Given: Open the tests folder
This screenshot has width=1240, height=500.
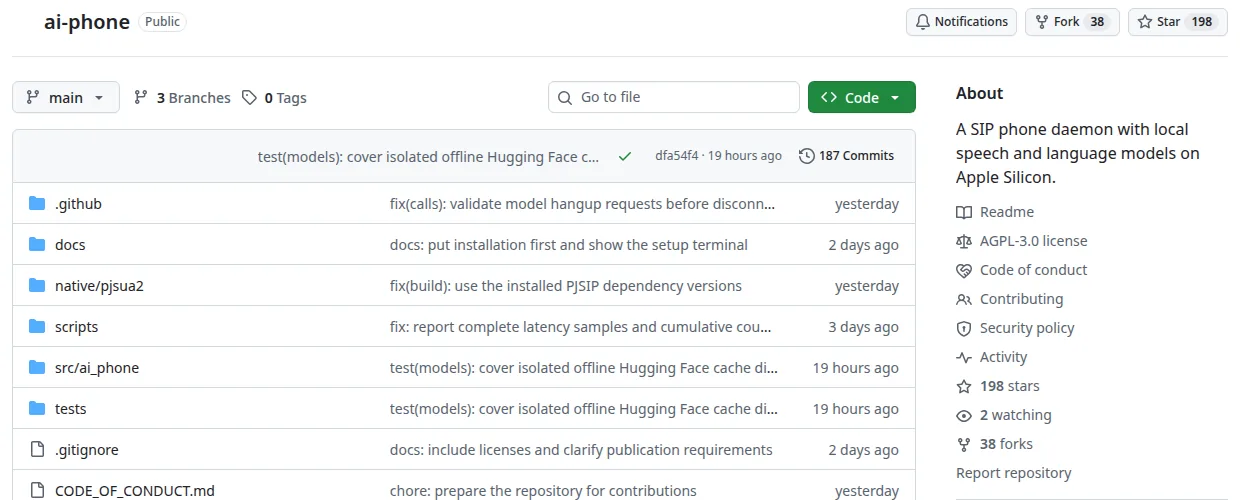Looking at the screenshot, I should point(71,409).
